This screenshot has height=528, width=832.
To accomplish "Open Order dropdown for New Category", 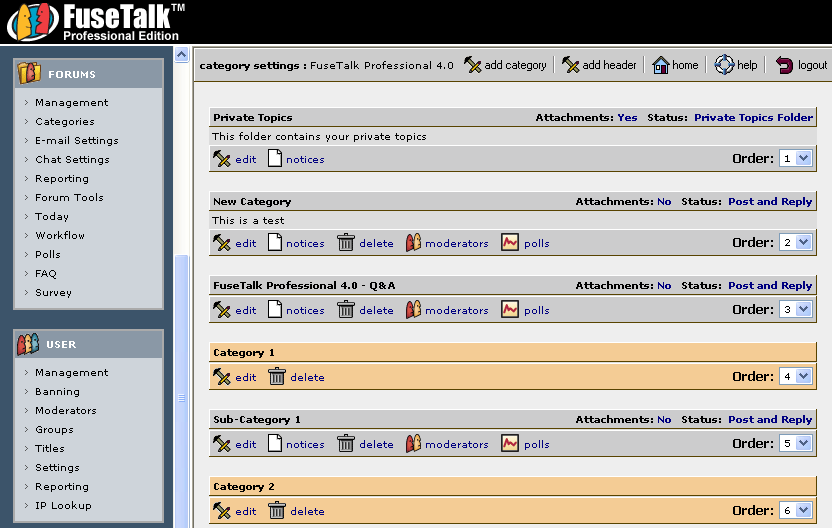I will point(795,242).
